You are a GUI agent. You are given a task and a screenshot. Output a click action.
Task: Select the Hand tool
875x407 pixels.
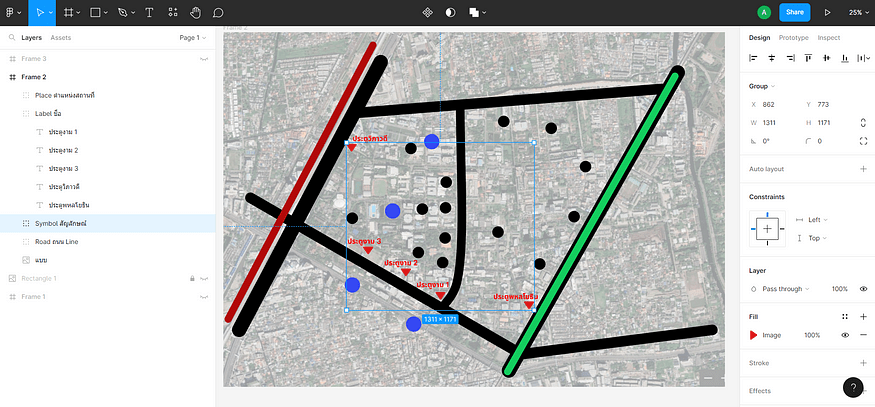point(195,13)
